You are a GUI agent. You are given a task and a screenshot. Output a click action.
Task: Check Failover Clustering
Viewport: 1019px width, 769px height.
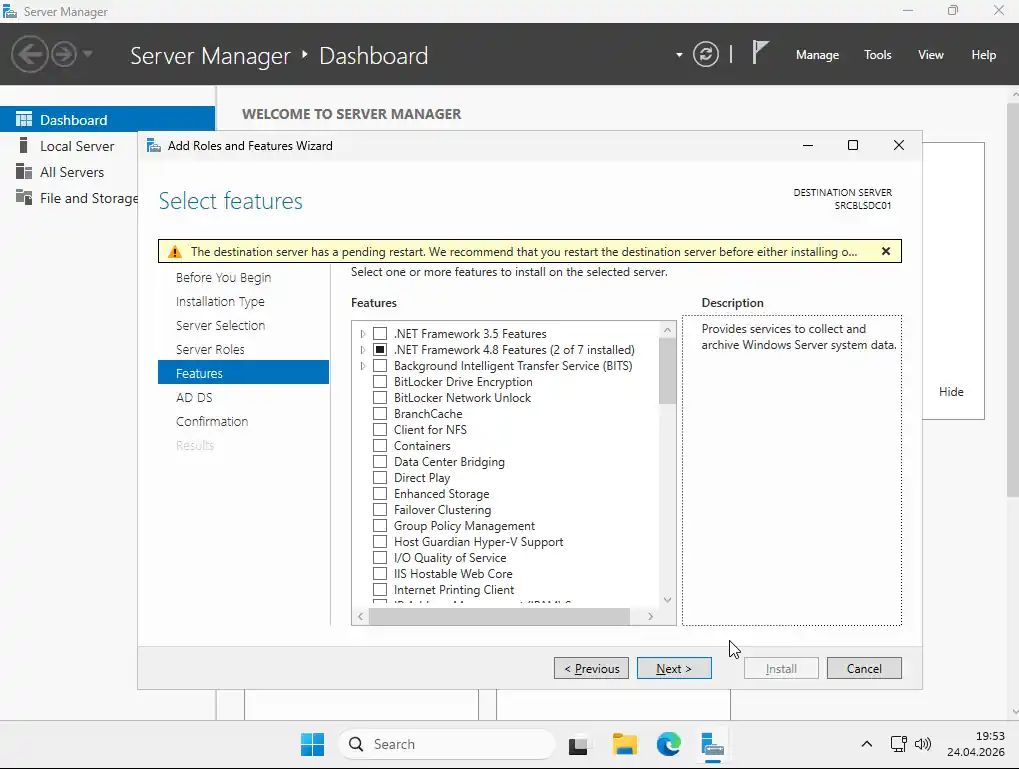[380, 510]
